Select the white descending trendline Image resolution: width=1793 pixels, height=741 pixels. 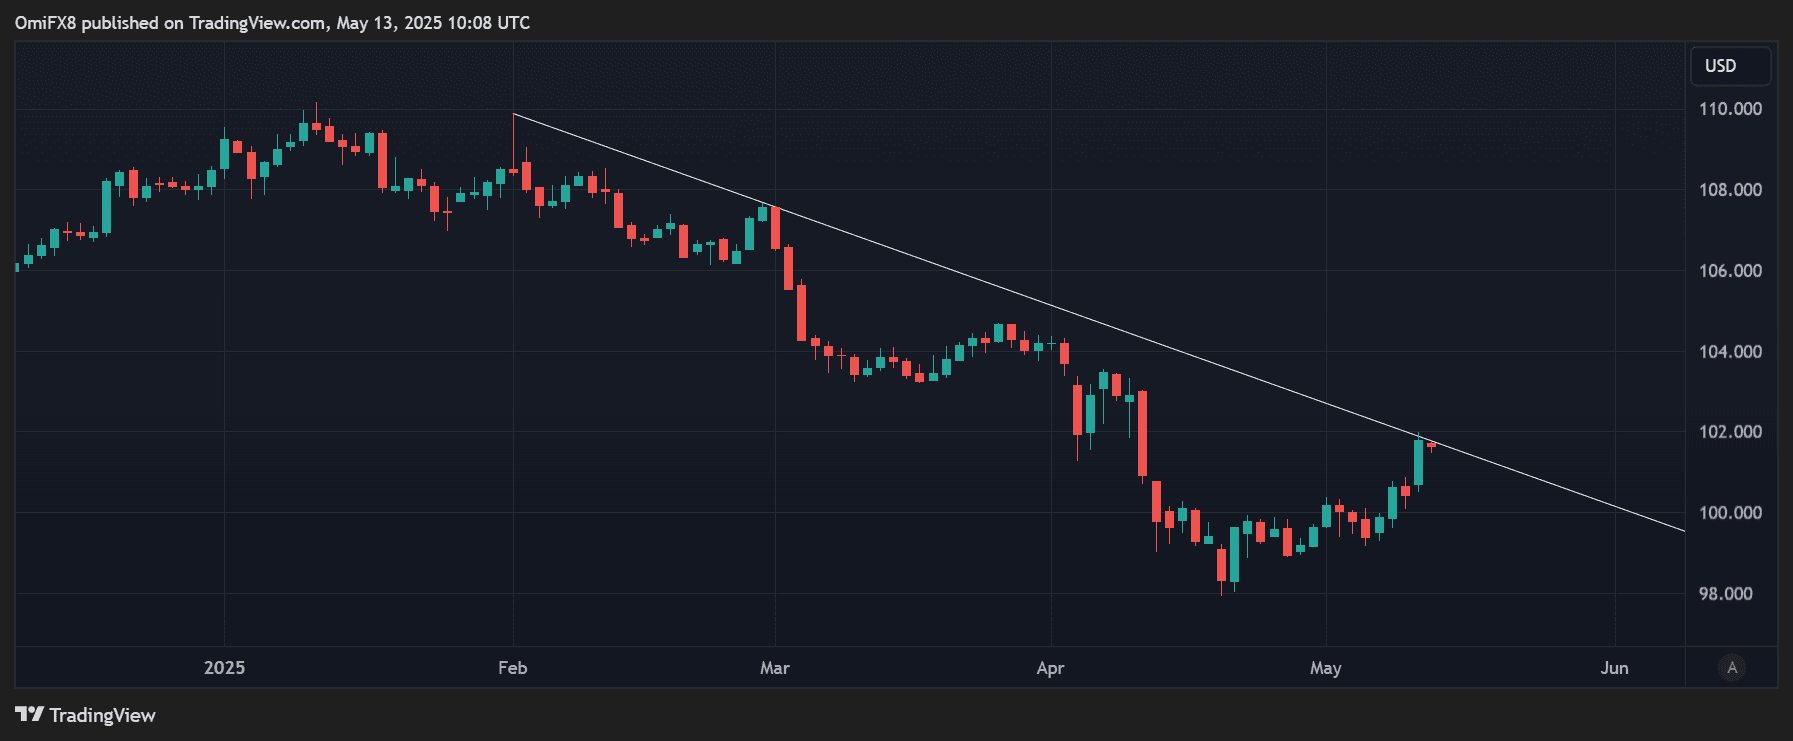pos(1100,323)
